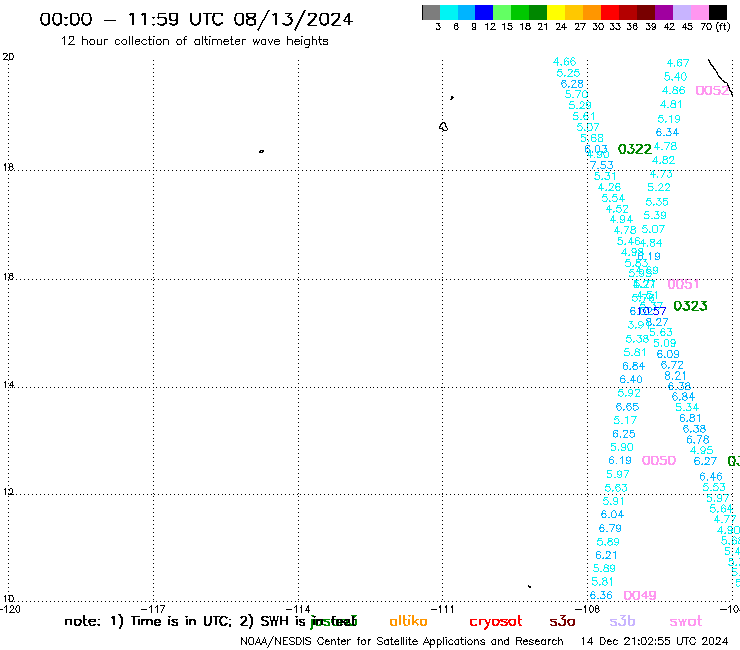Click the -117 longitude axis label

(x=154, y=609)
